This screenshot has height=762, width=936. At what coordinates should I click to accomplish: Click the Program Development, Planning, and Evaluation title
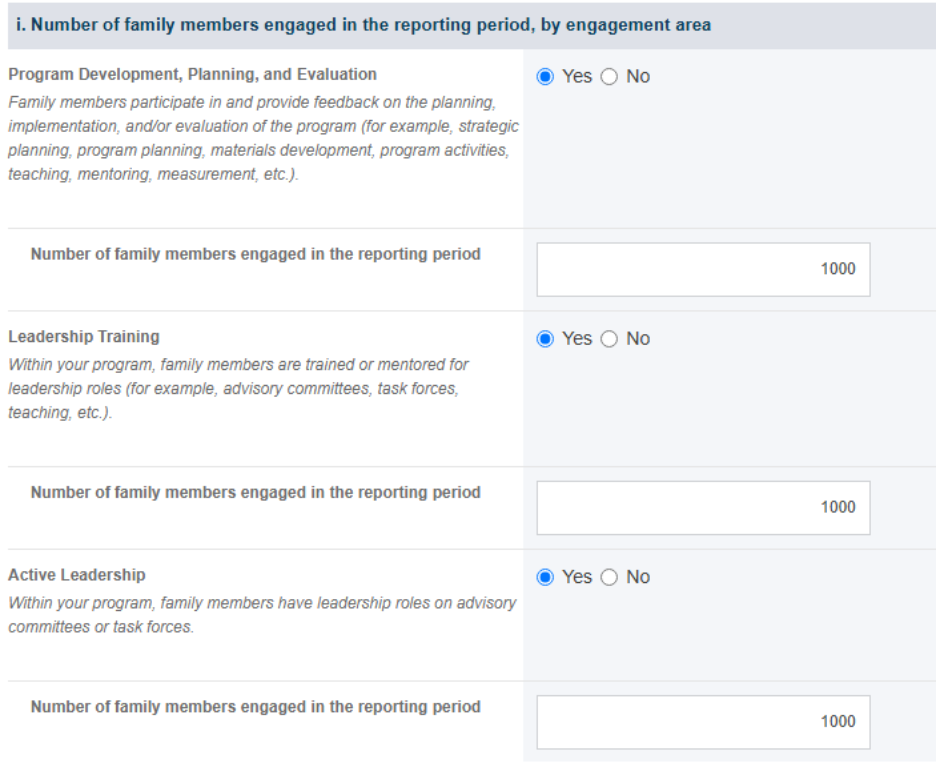click(192, 75)
